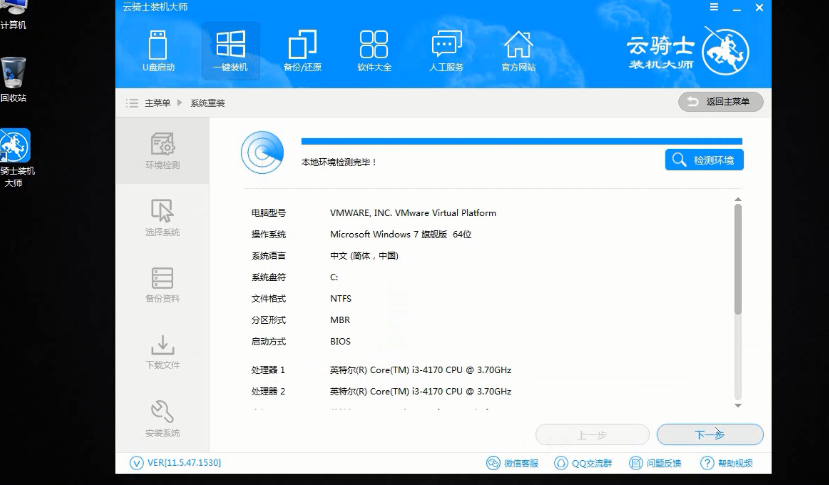829x485 pixels.
Task: Open the U盘启动 tool
Action: (x=158, y=51)
